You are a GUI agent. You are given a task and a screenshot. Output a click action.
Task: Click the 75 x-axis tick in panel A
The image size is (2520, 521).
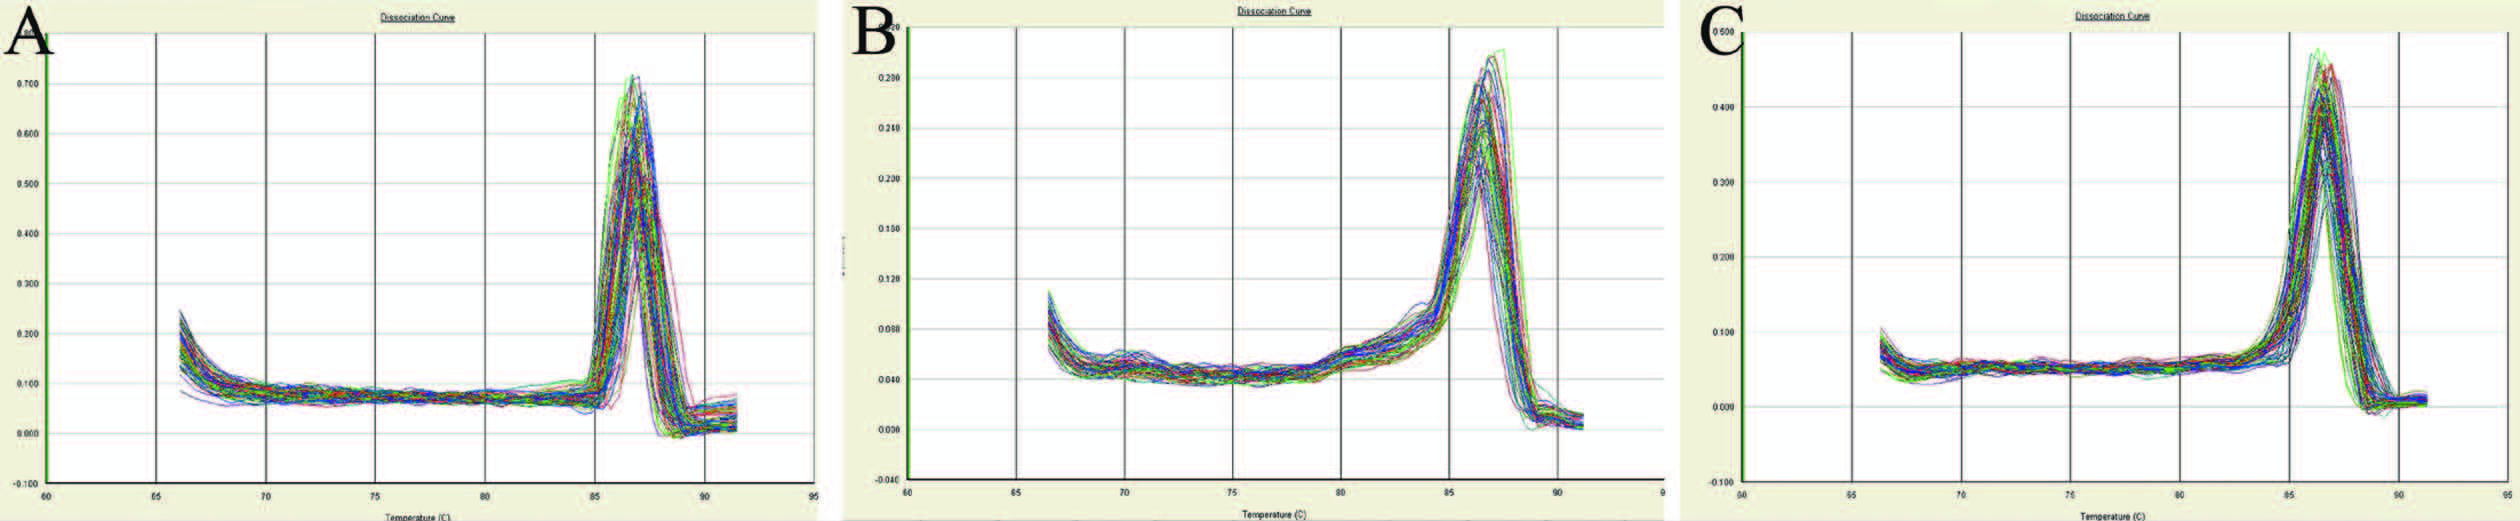[375, 495]
